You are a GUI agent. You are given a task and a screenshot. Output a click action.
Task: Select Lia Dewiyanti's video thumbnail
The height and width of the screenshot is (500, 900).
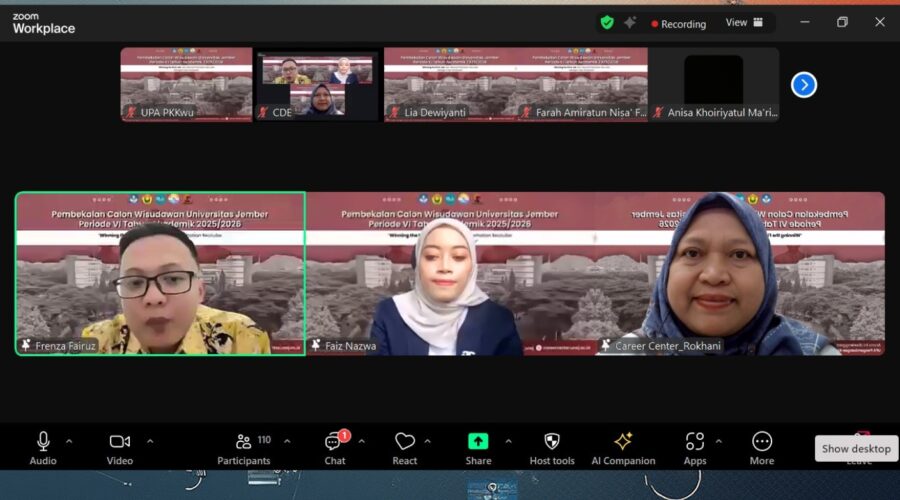tap(450, 85)
